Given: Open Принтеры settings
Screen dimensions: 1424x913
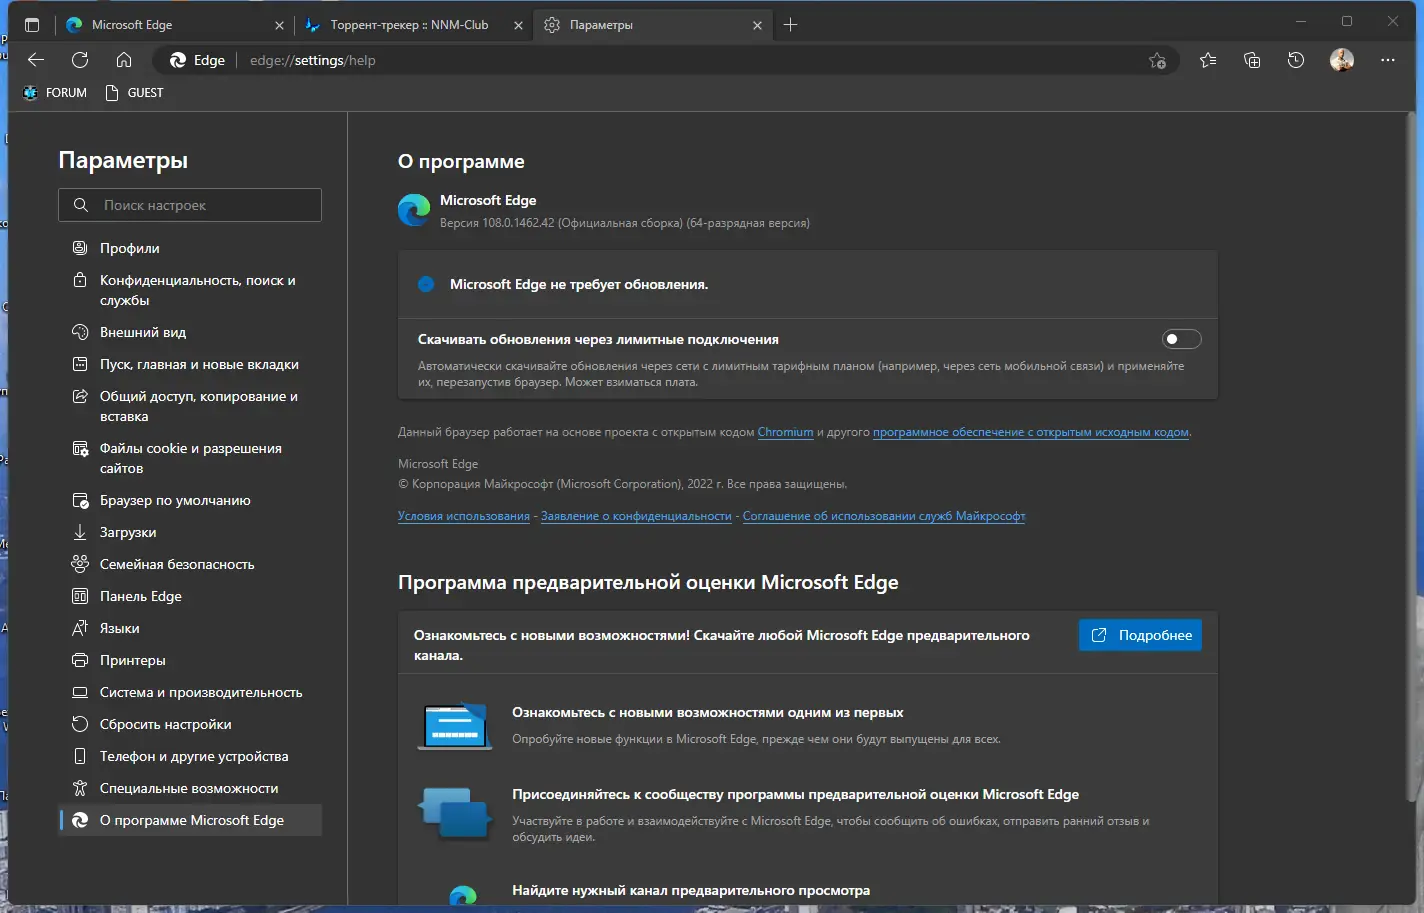Looking at the screenshot, I should point(190,660).
